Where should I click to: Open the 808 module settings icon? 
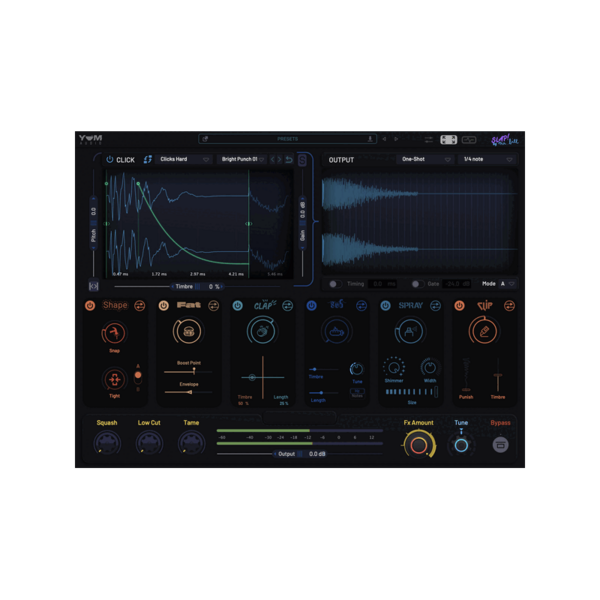click(361, 305)
